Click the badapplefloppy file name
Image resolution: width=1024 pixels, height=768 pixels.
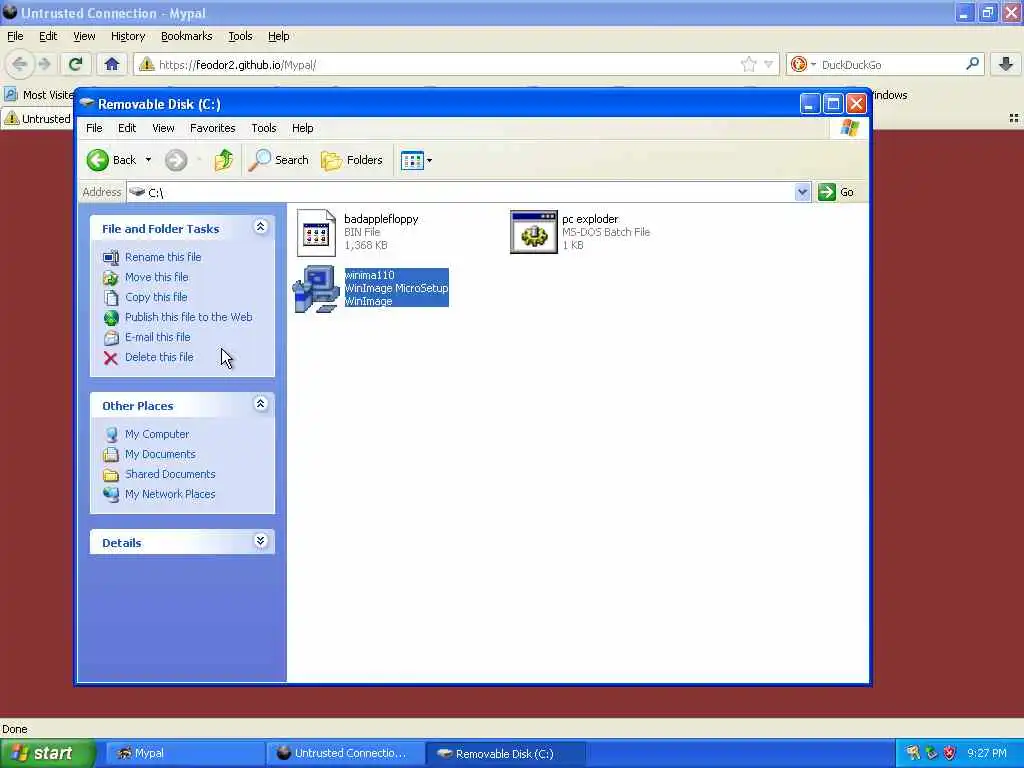point(381,219)
